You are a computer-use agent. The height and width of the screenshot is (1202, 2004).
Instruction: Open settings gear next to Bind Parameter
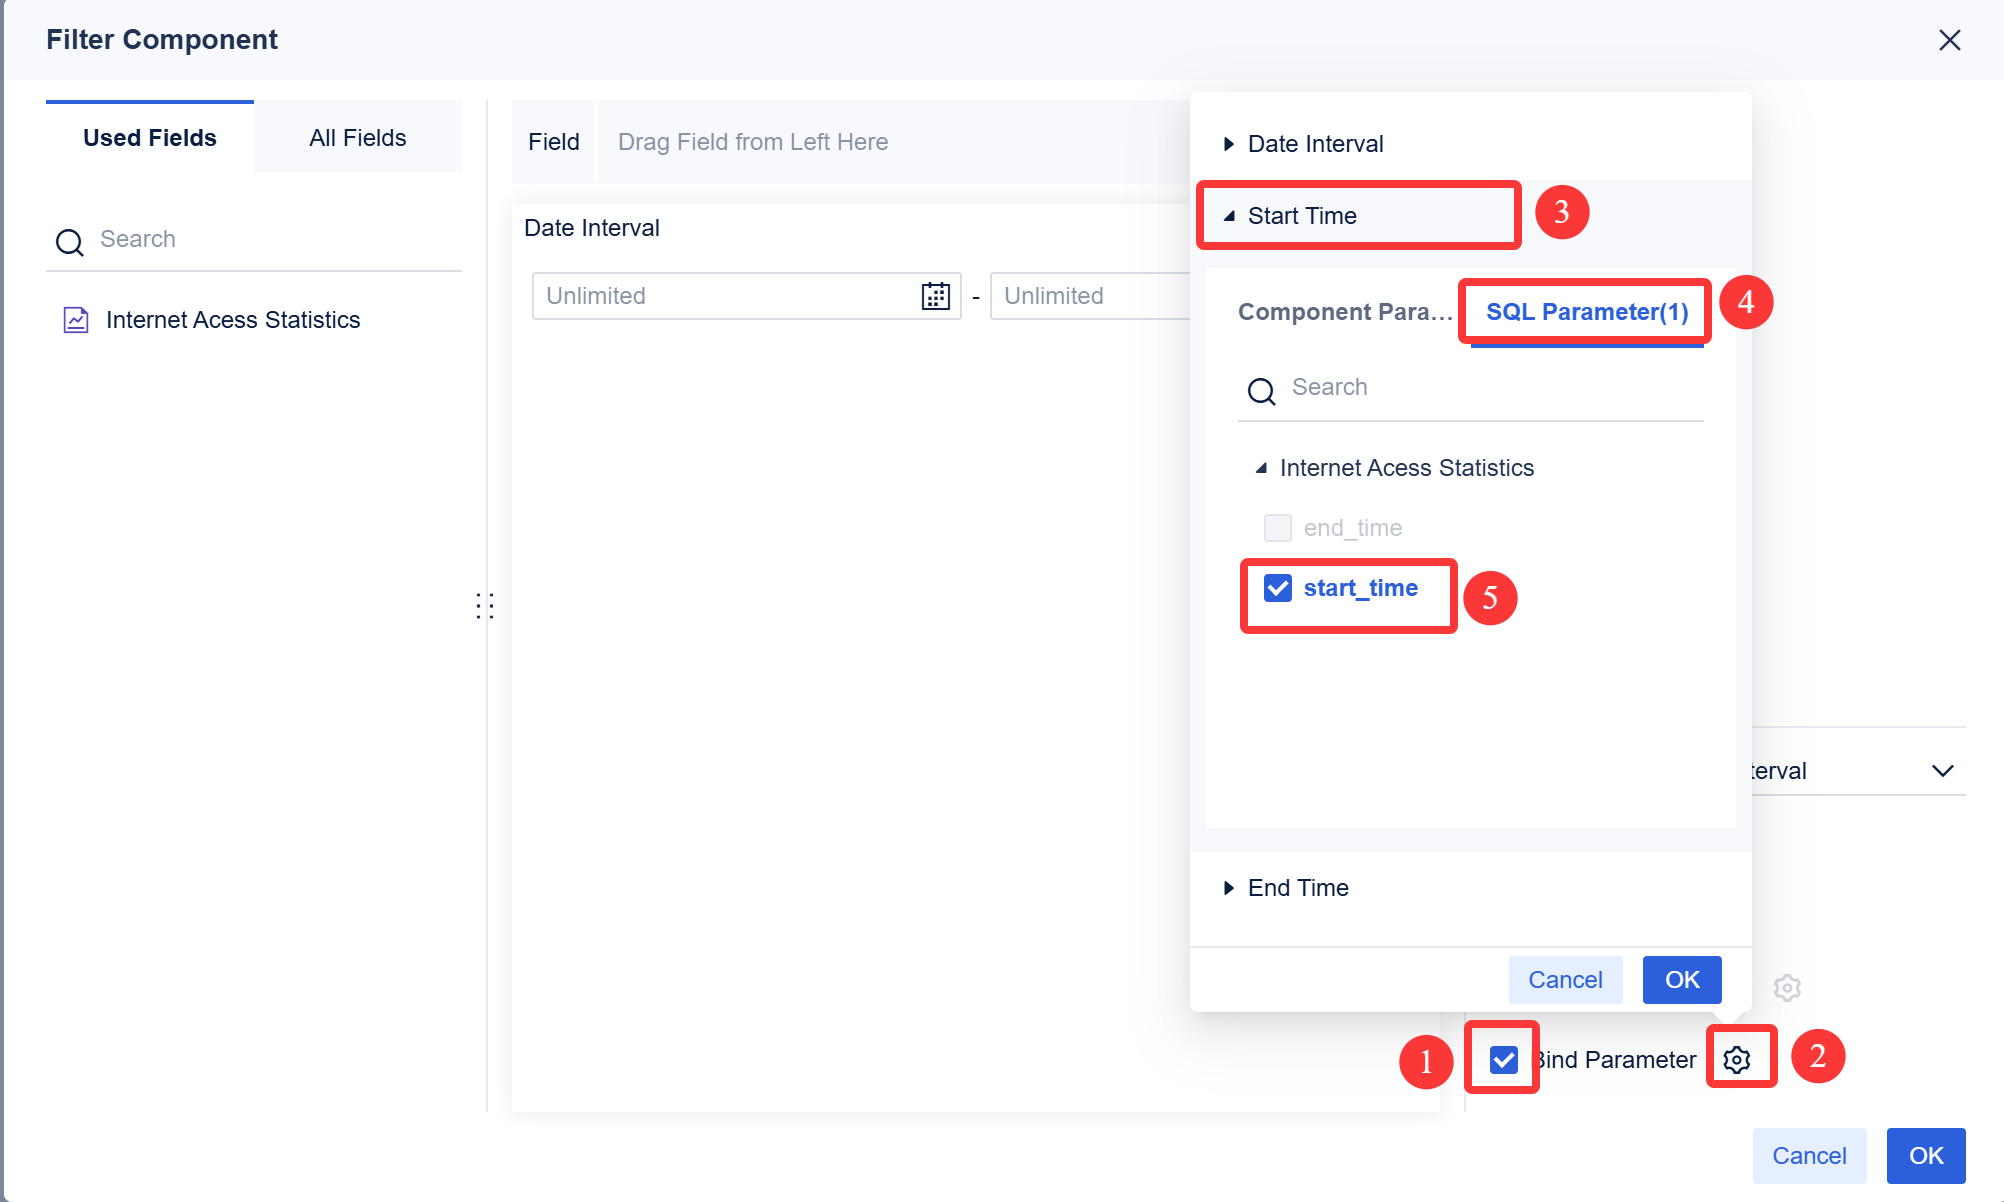1740,1058
